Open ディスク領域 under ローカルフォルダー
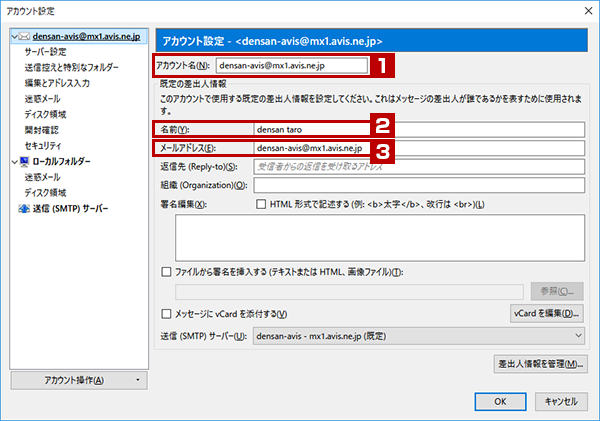600x421 pixels. coord(45,193)
